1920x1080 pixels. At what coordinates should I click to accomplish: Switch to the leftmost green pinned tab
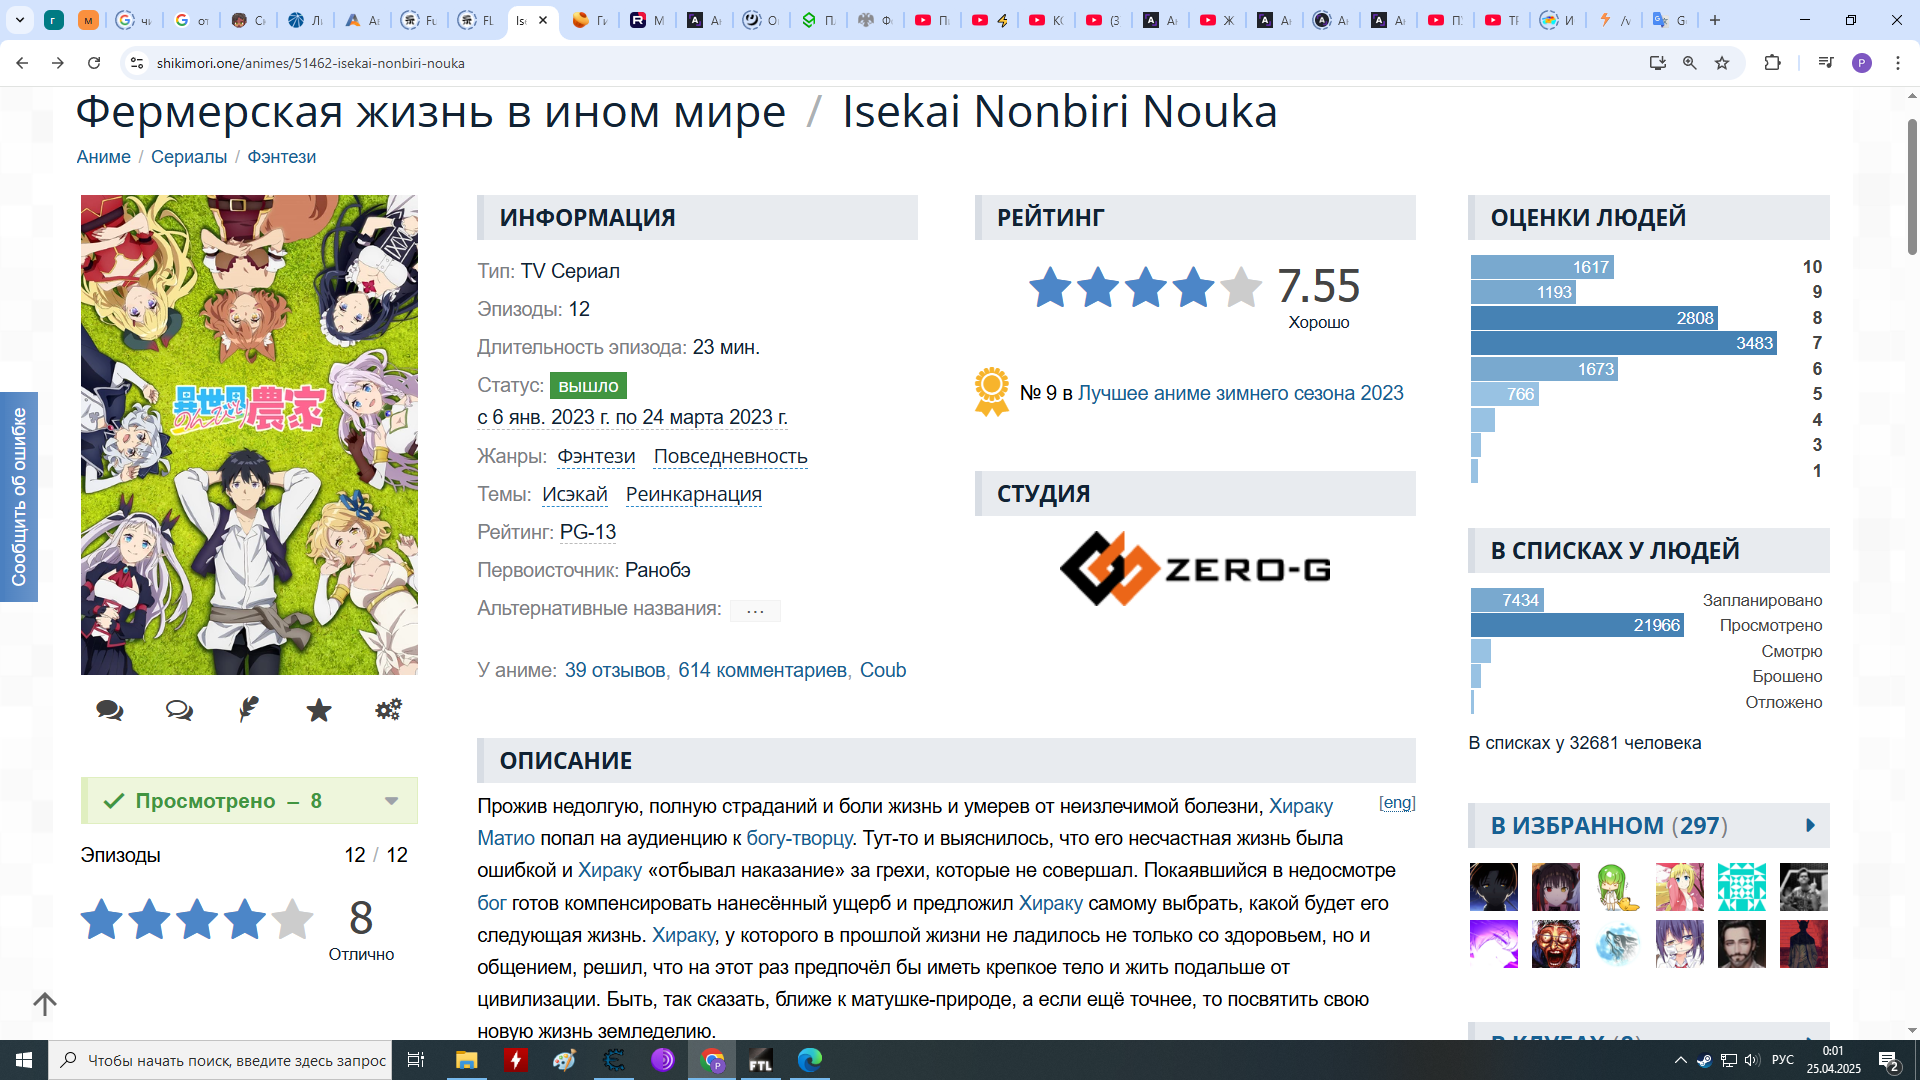click(55, 20)
